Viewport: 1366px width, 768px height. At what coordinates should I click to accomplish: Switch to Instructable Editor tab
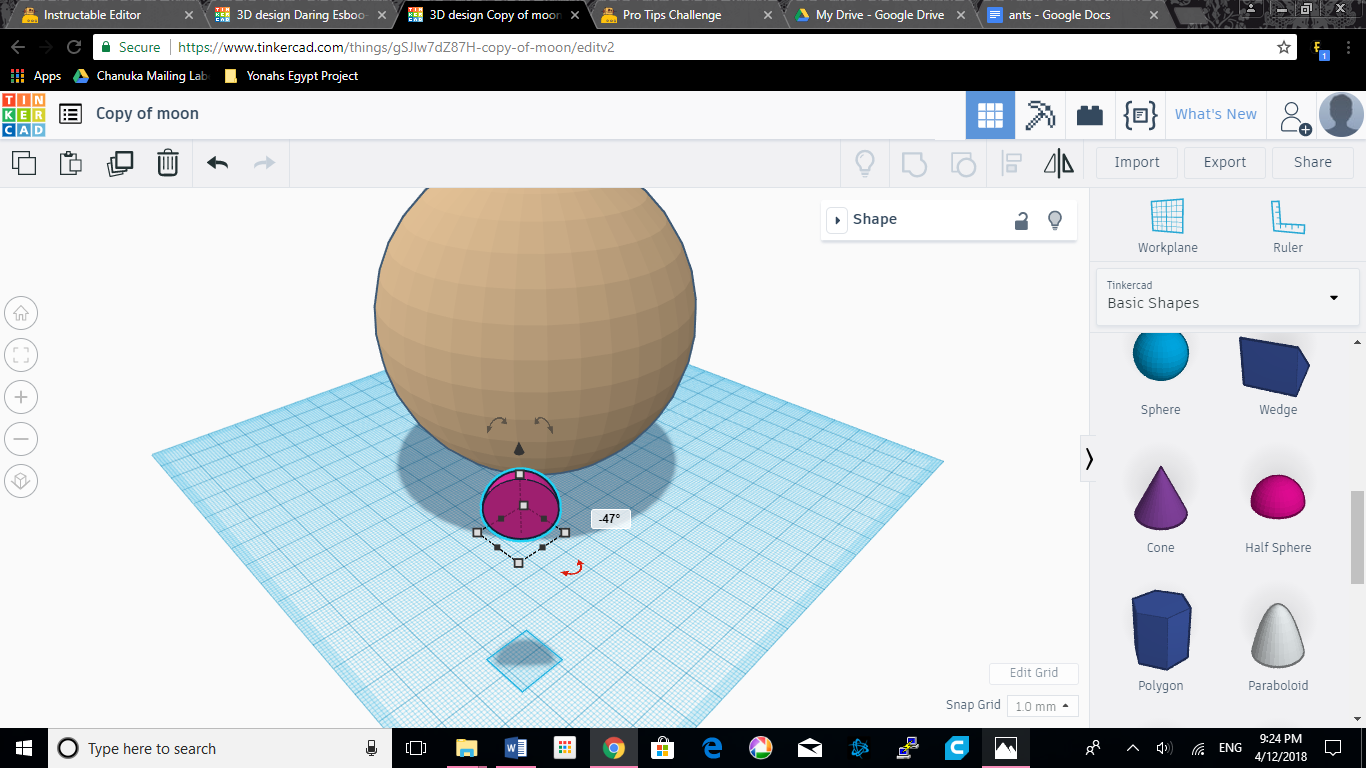pyautogui.click(x=105, y=15)
